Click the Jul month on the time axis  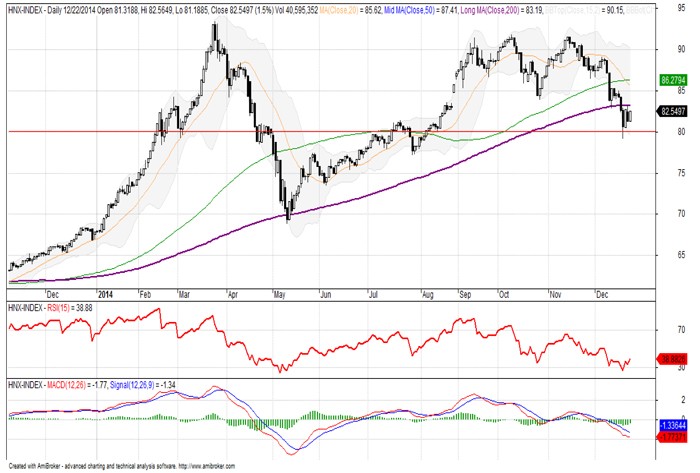pos(371,295)
